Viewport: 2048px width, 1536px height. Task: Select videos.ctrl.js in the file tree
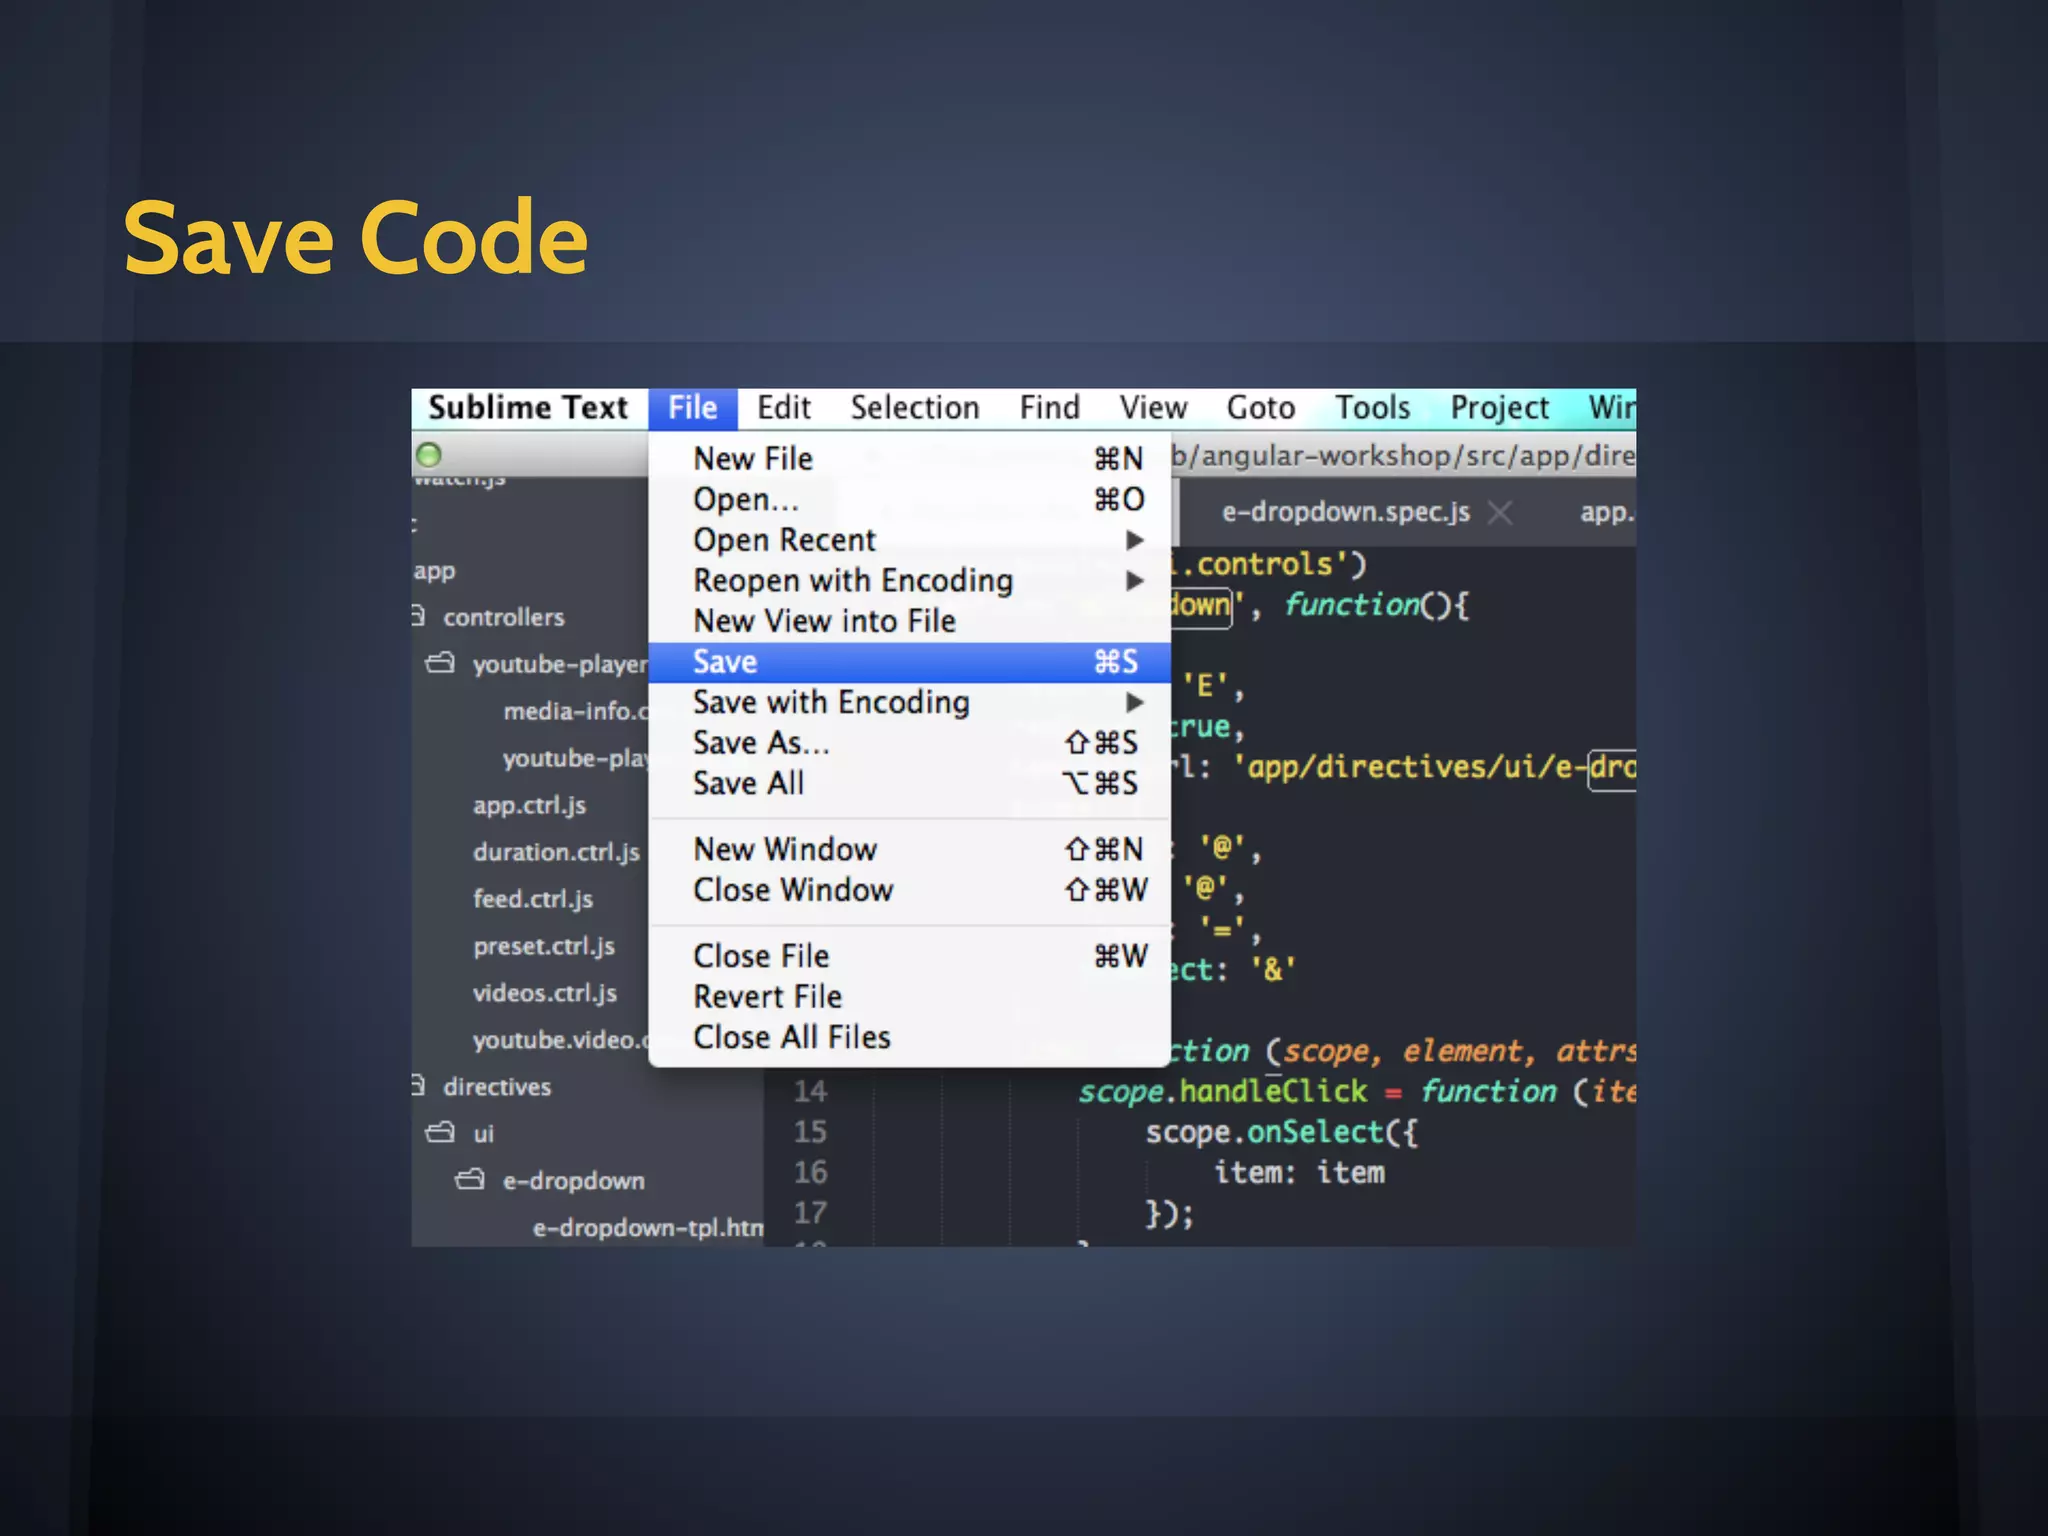coord(545,993)
